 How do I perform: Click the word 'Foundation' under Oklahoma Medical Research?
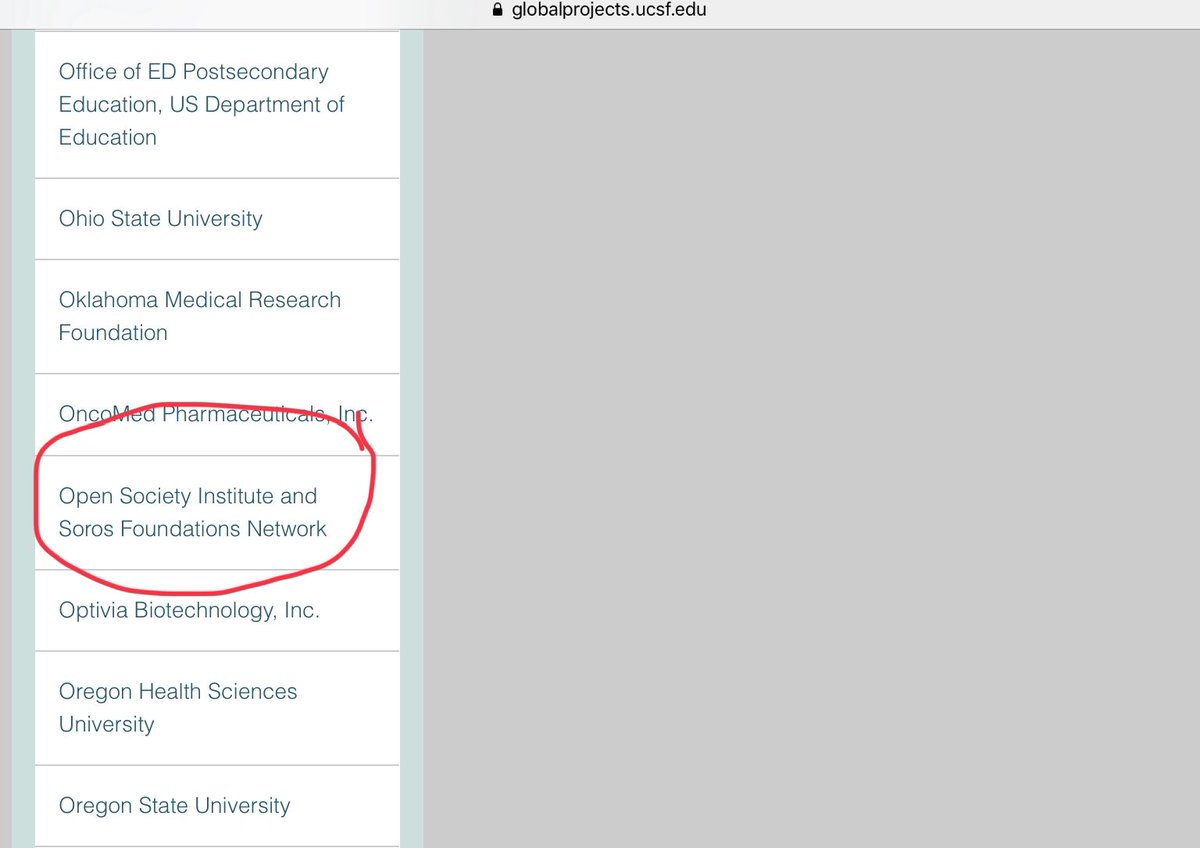coord(113,332)
